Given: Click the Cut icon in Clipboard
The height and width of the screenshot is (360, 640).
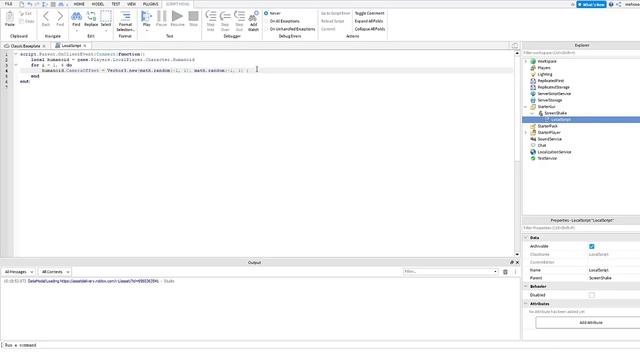Looking at the screenshot, I should point(25,13).
